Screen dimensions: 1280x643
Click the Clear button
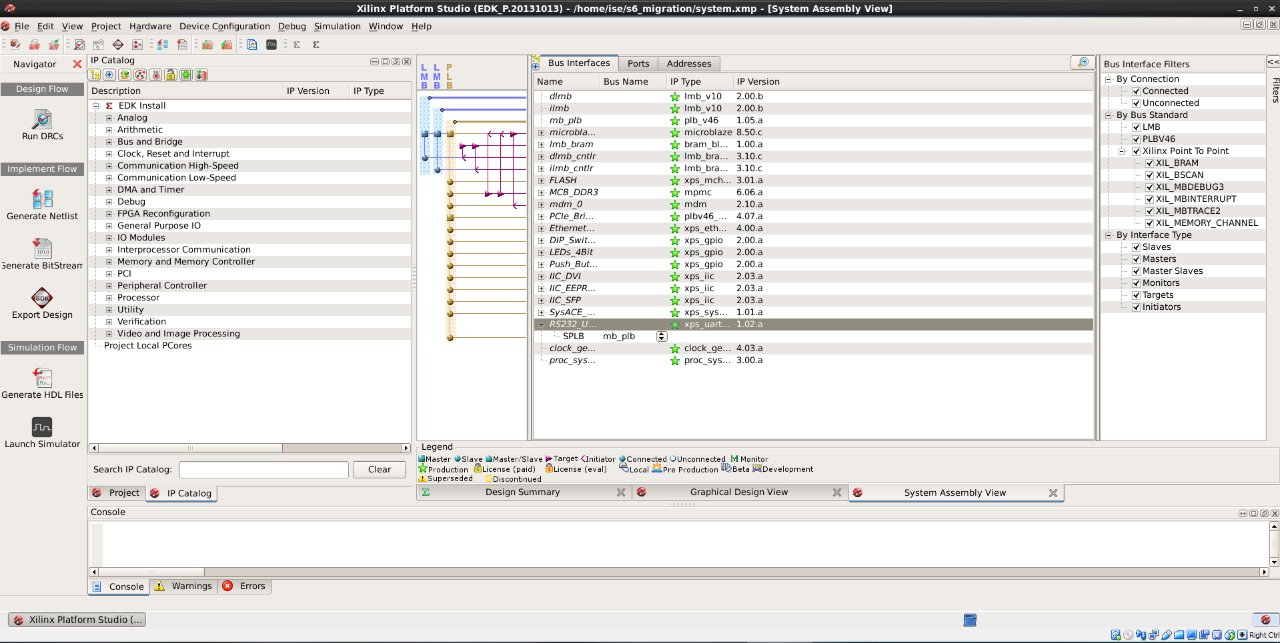click(380, 469)
